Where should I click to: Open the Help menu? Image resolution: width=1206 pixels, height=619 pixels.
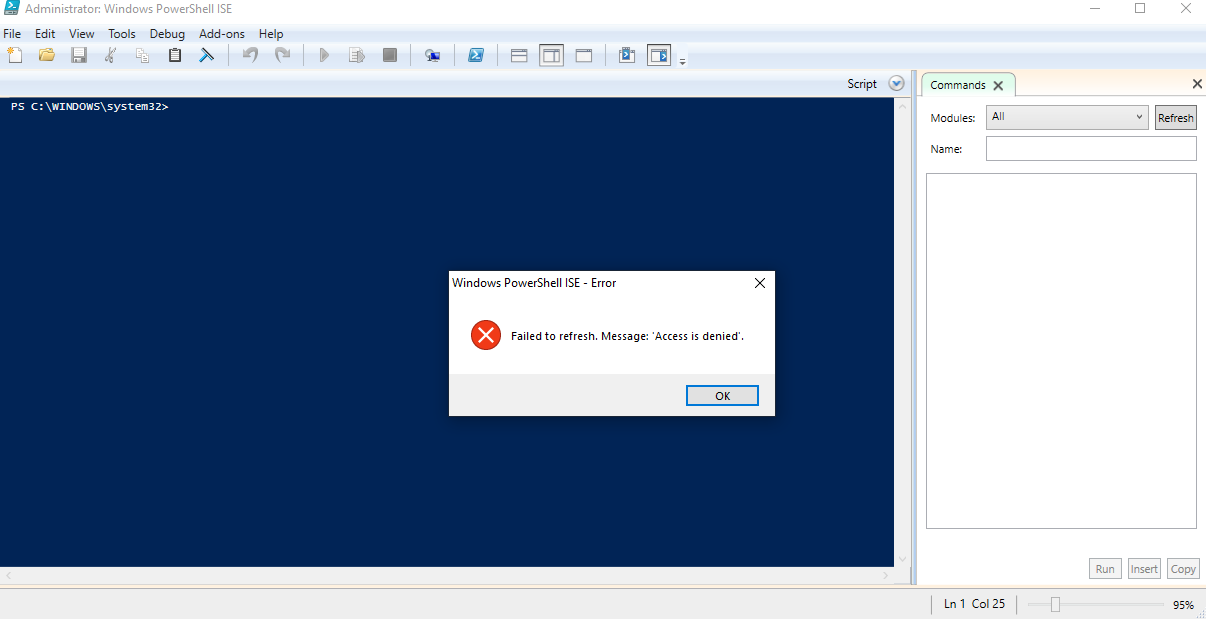[x=271, y=33]
